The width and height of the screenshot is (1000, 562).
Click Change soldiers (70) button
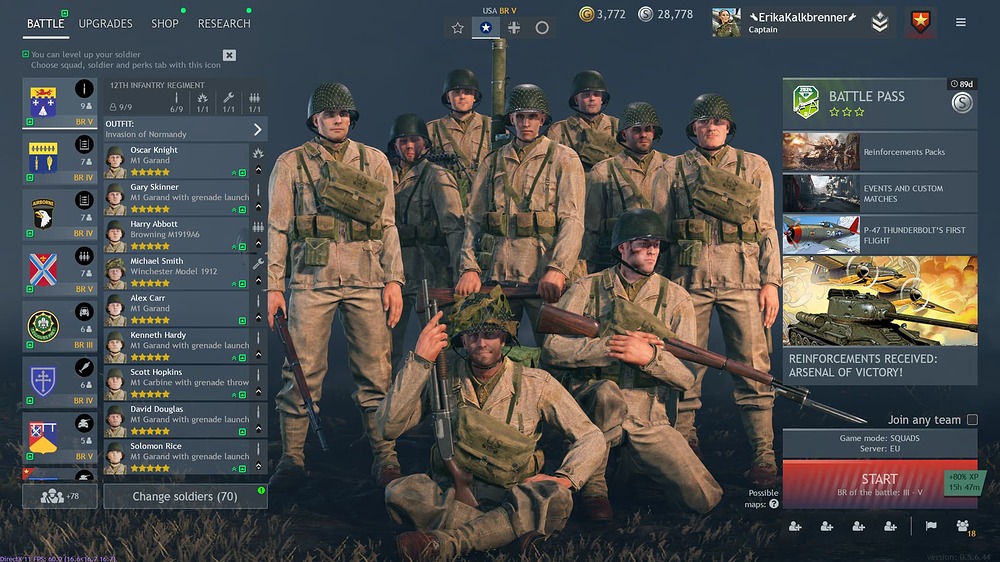pyautogui.click(x=185, y=496)
